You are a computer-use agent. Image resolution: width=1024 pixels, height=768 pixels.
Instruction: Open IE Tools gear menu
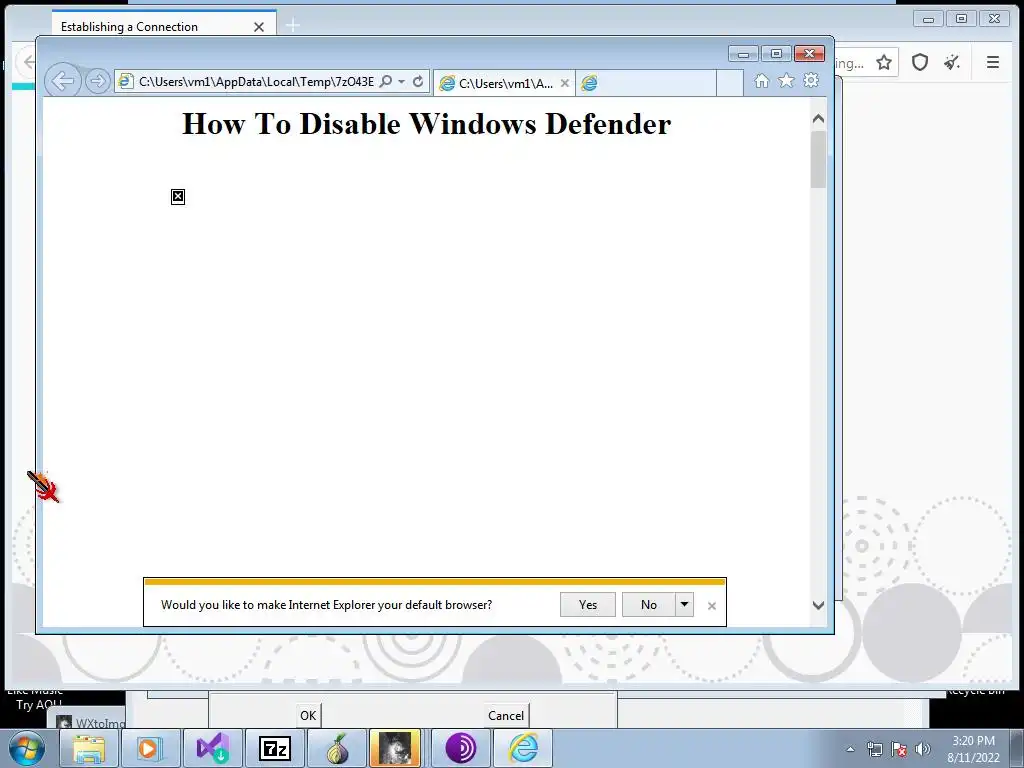point(811,80)
